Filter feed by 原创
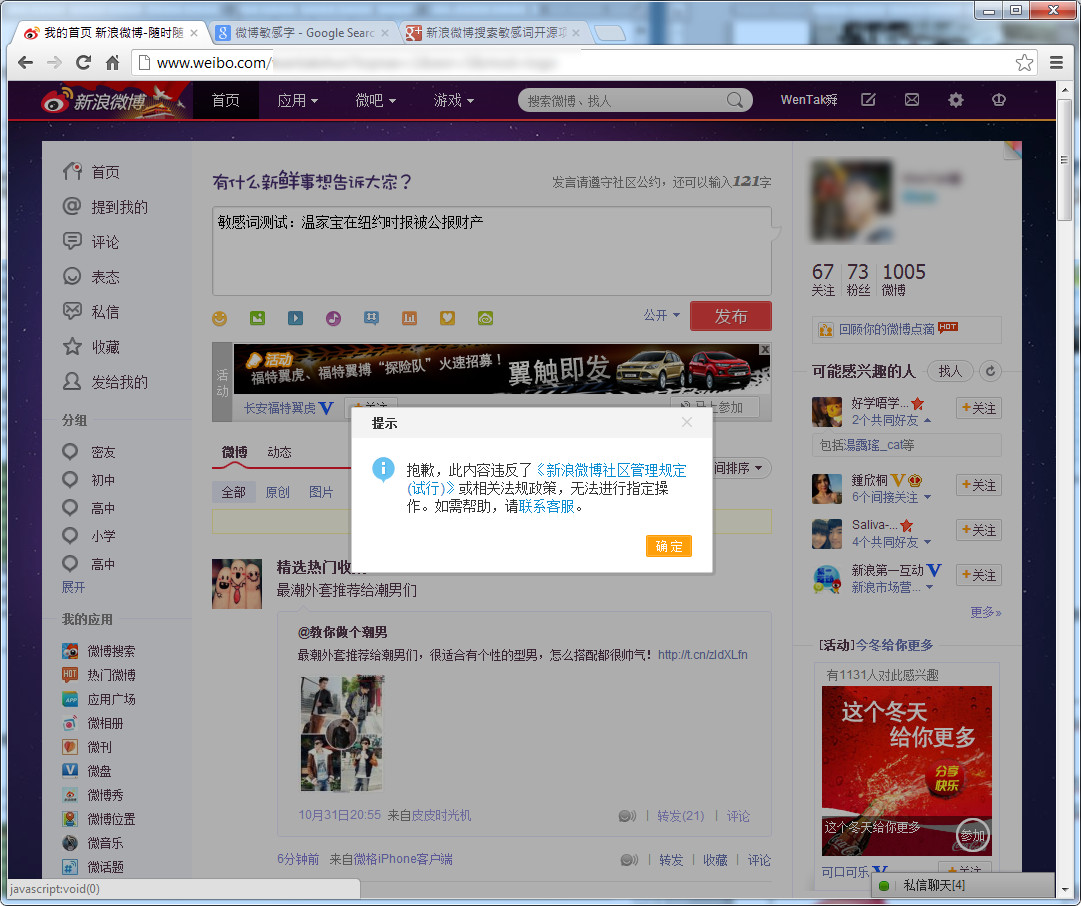The height and width of the screenshot is (906, 1081). 277,492
